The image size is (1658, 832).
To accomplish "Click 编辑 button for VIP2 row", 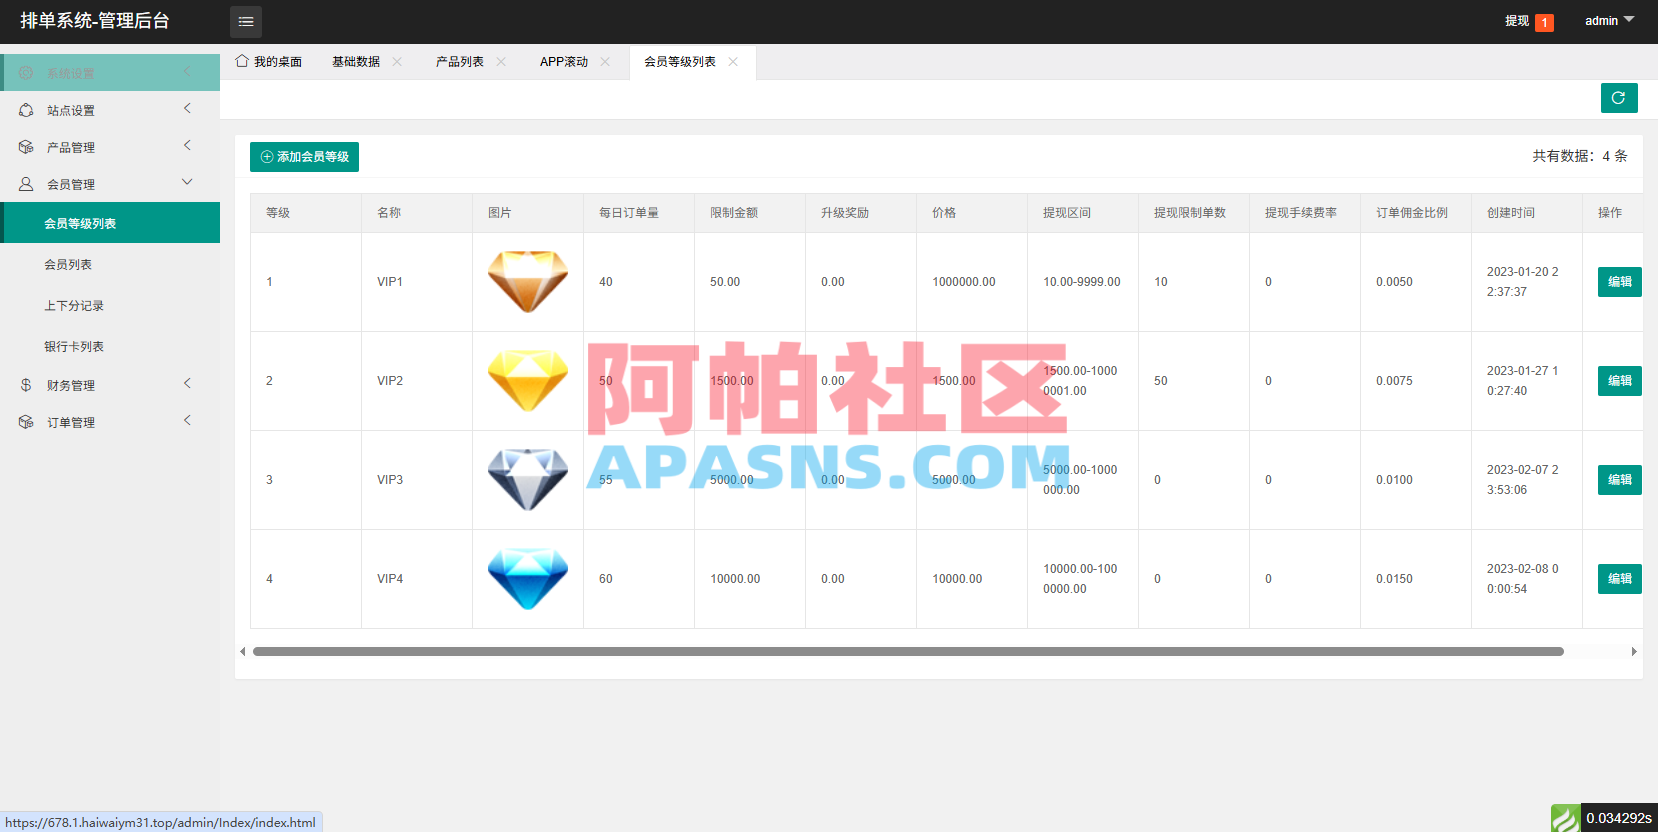I will 1620,381.
